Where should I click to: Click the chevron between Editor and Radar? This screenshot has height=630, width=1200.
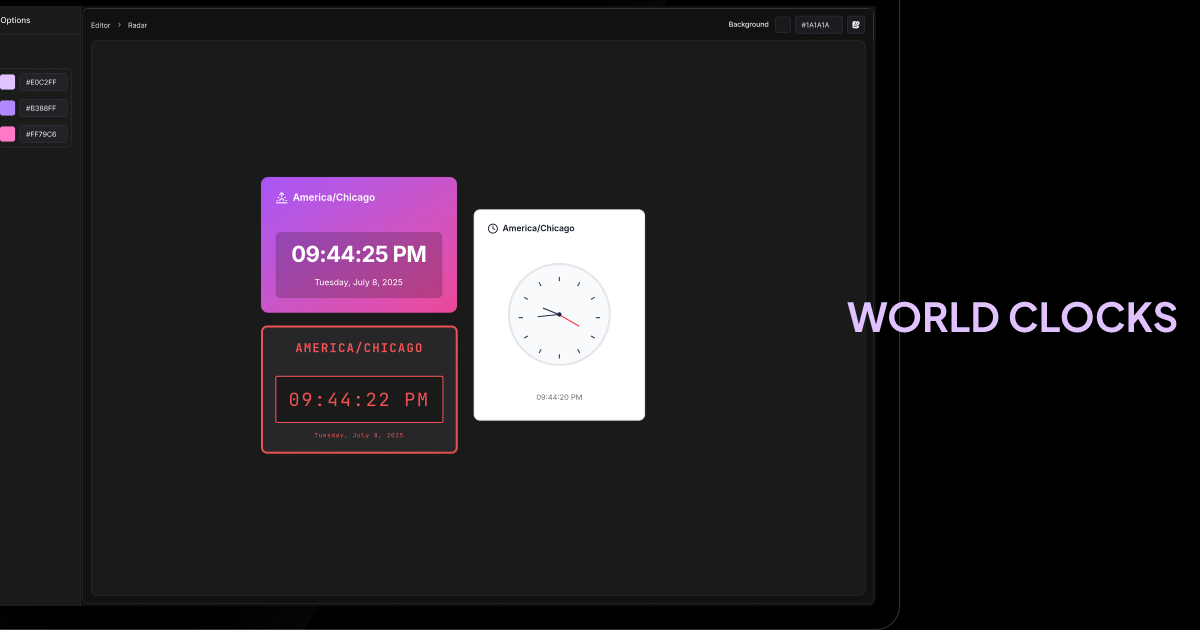118,25
